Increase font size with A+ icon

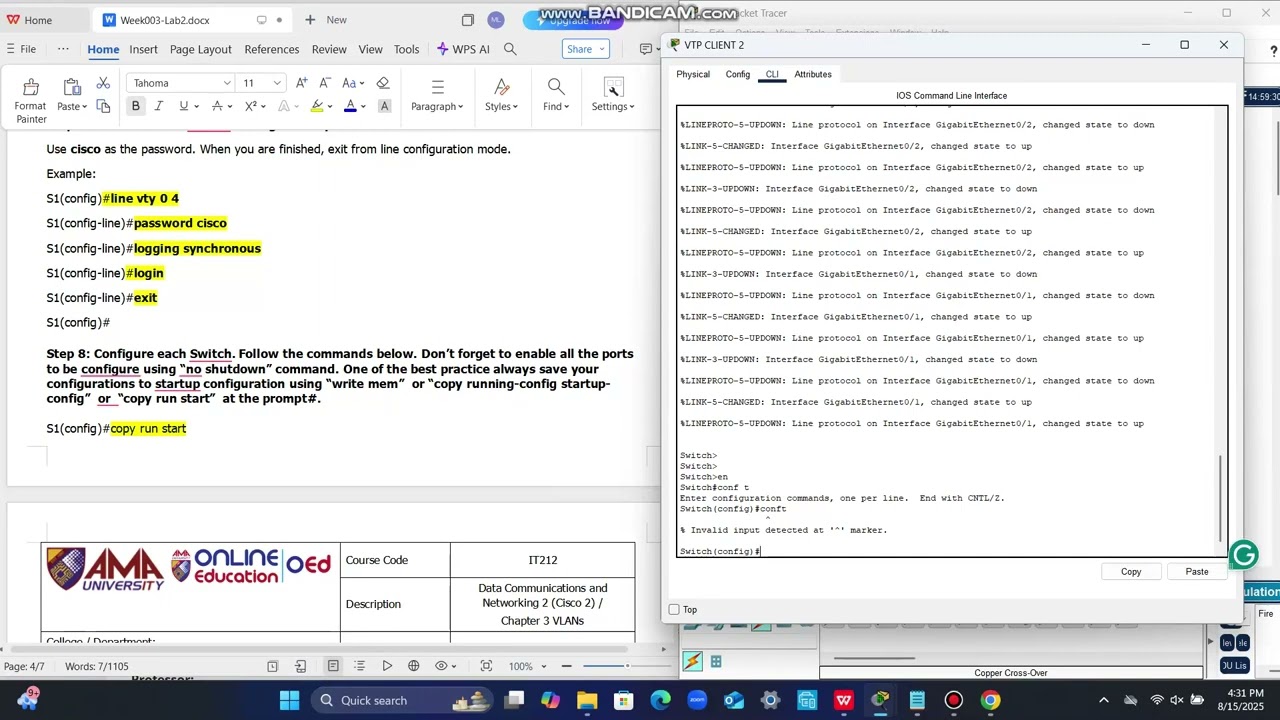[301, 83]
